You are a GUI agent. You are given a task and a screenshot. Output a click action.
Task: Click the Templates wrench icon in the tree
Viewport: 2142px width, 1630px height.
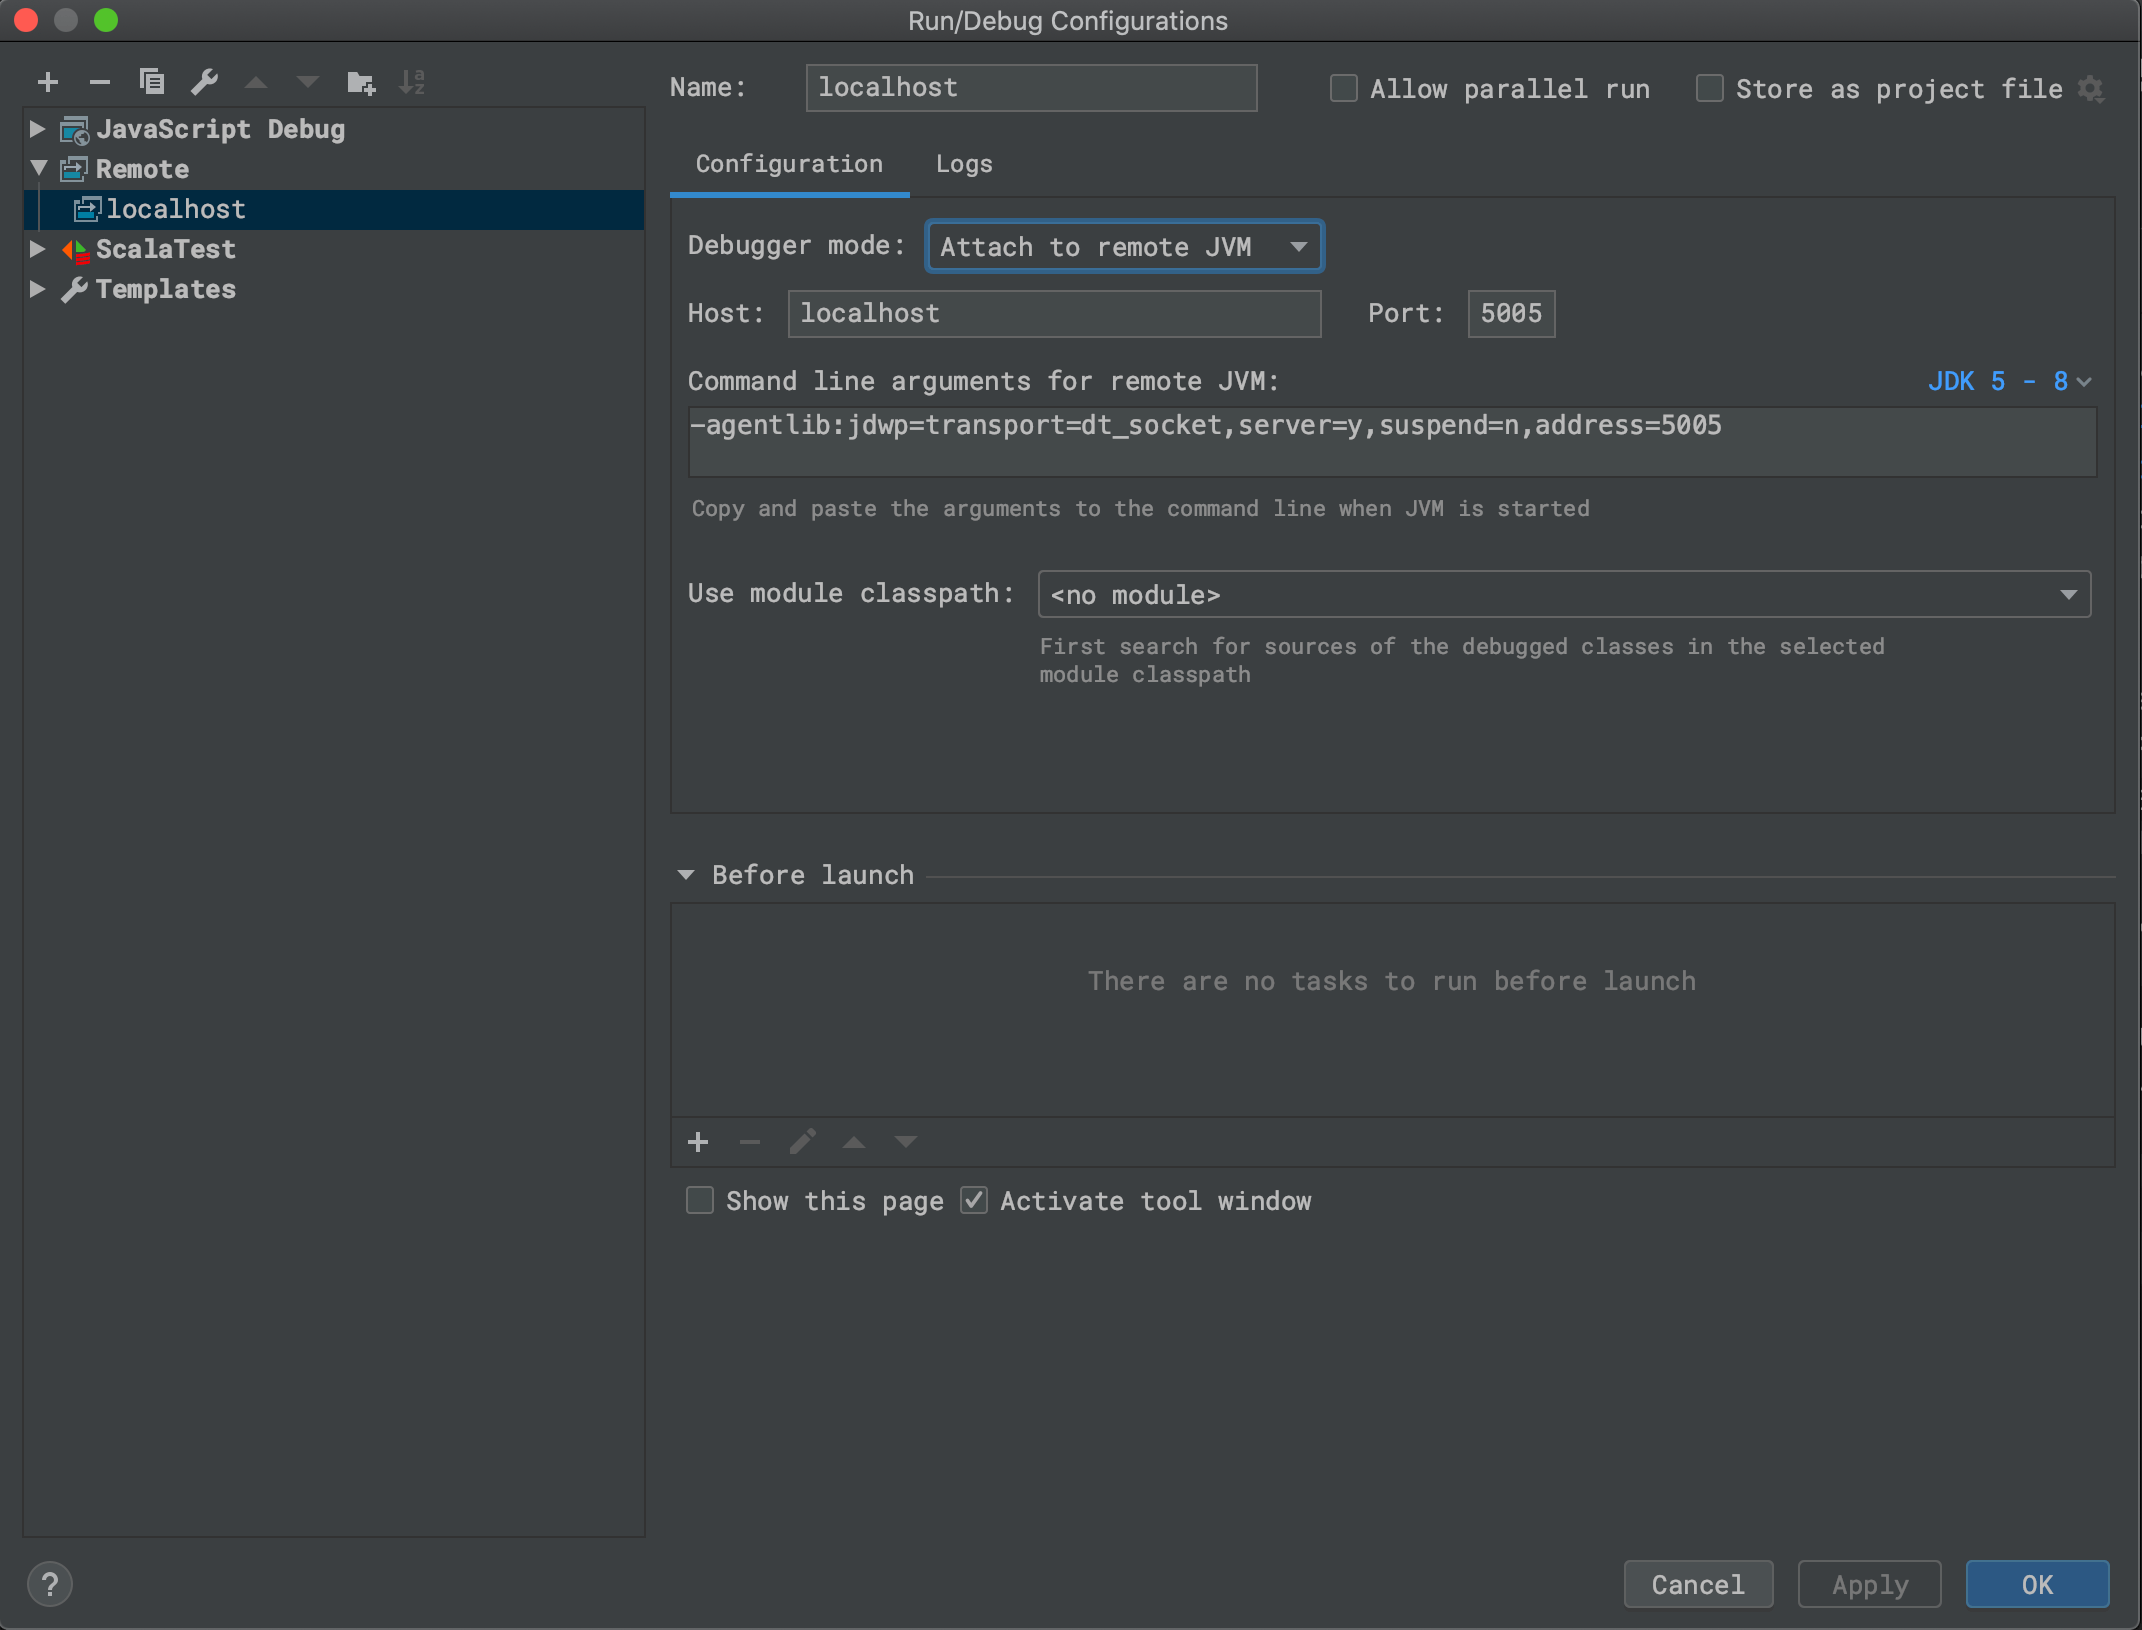75,290
